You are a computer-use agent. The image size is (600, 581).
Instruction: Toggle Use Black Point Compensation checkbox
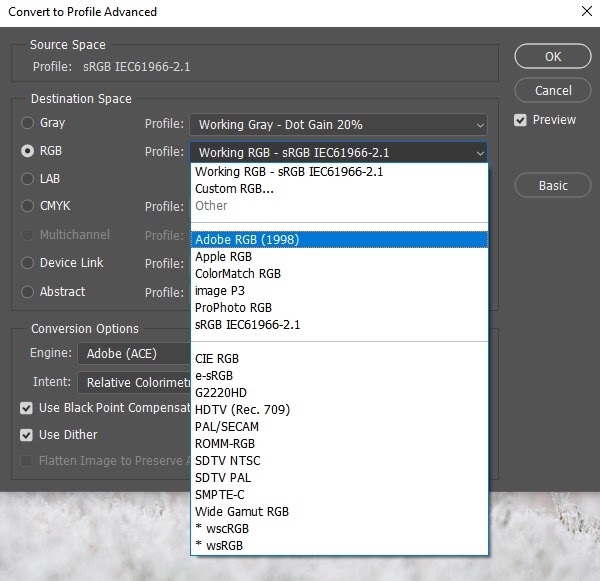26,408
